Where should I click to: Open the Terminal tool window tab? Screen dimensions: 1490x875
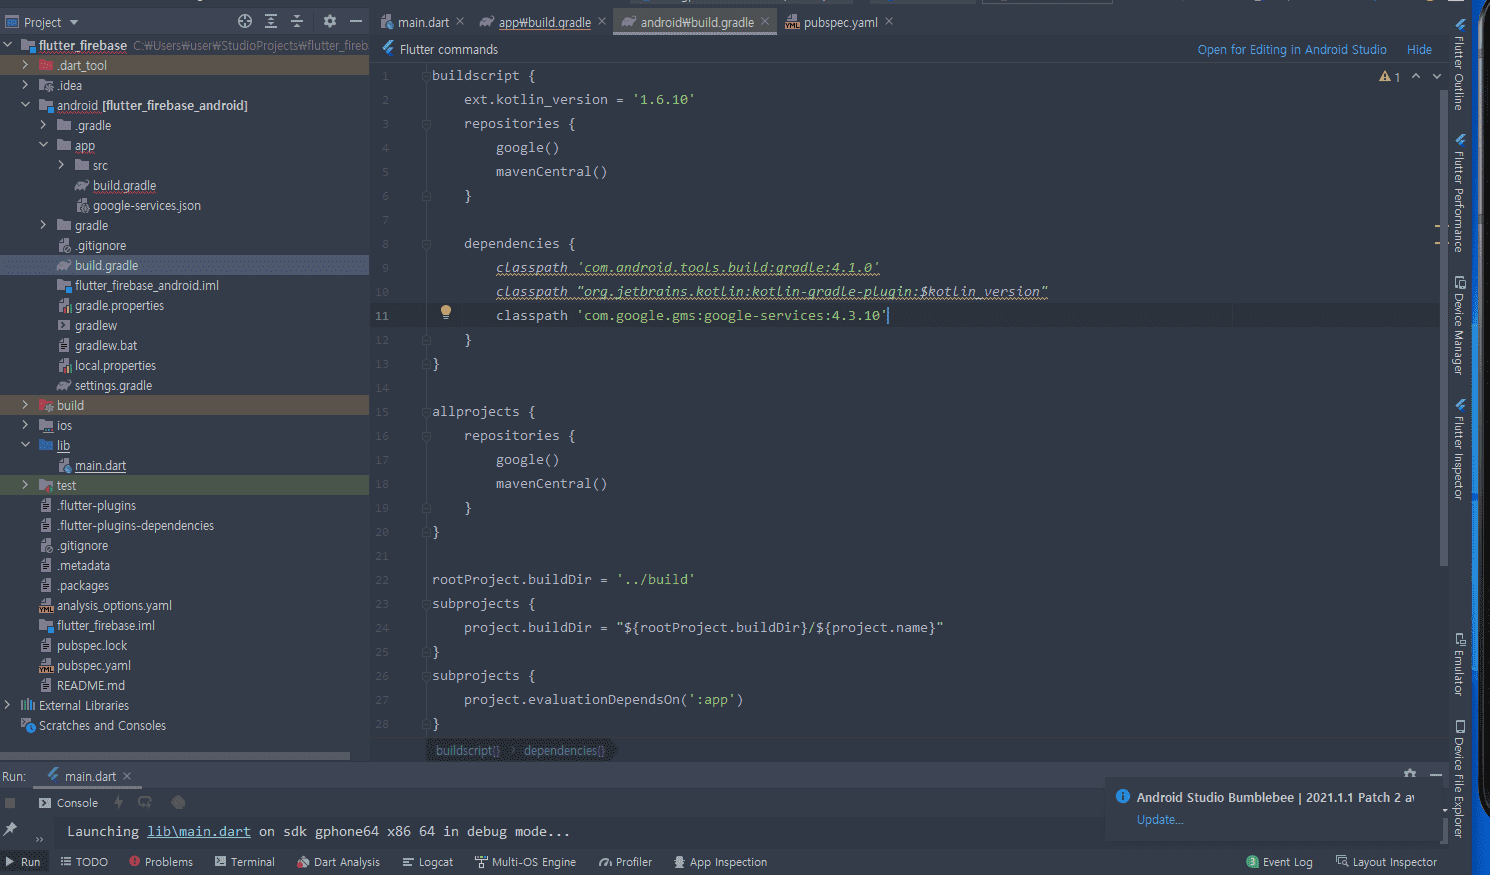pos(244,862)
